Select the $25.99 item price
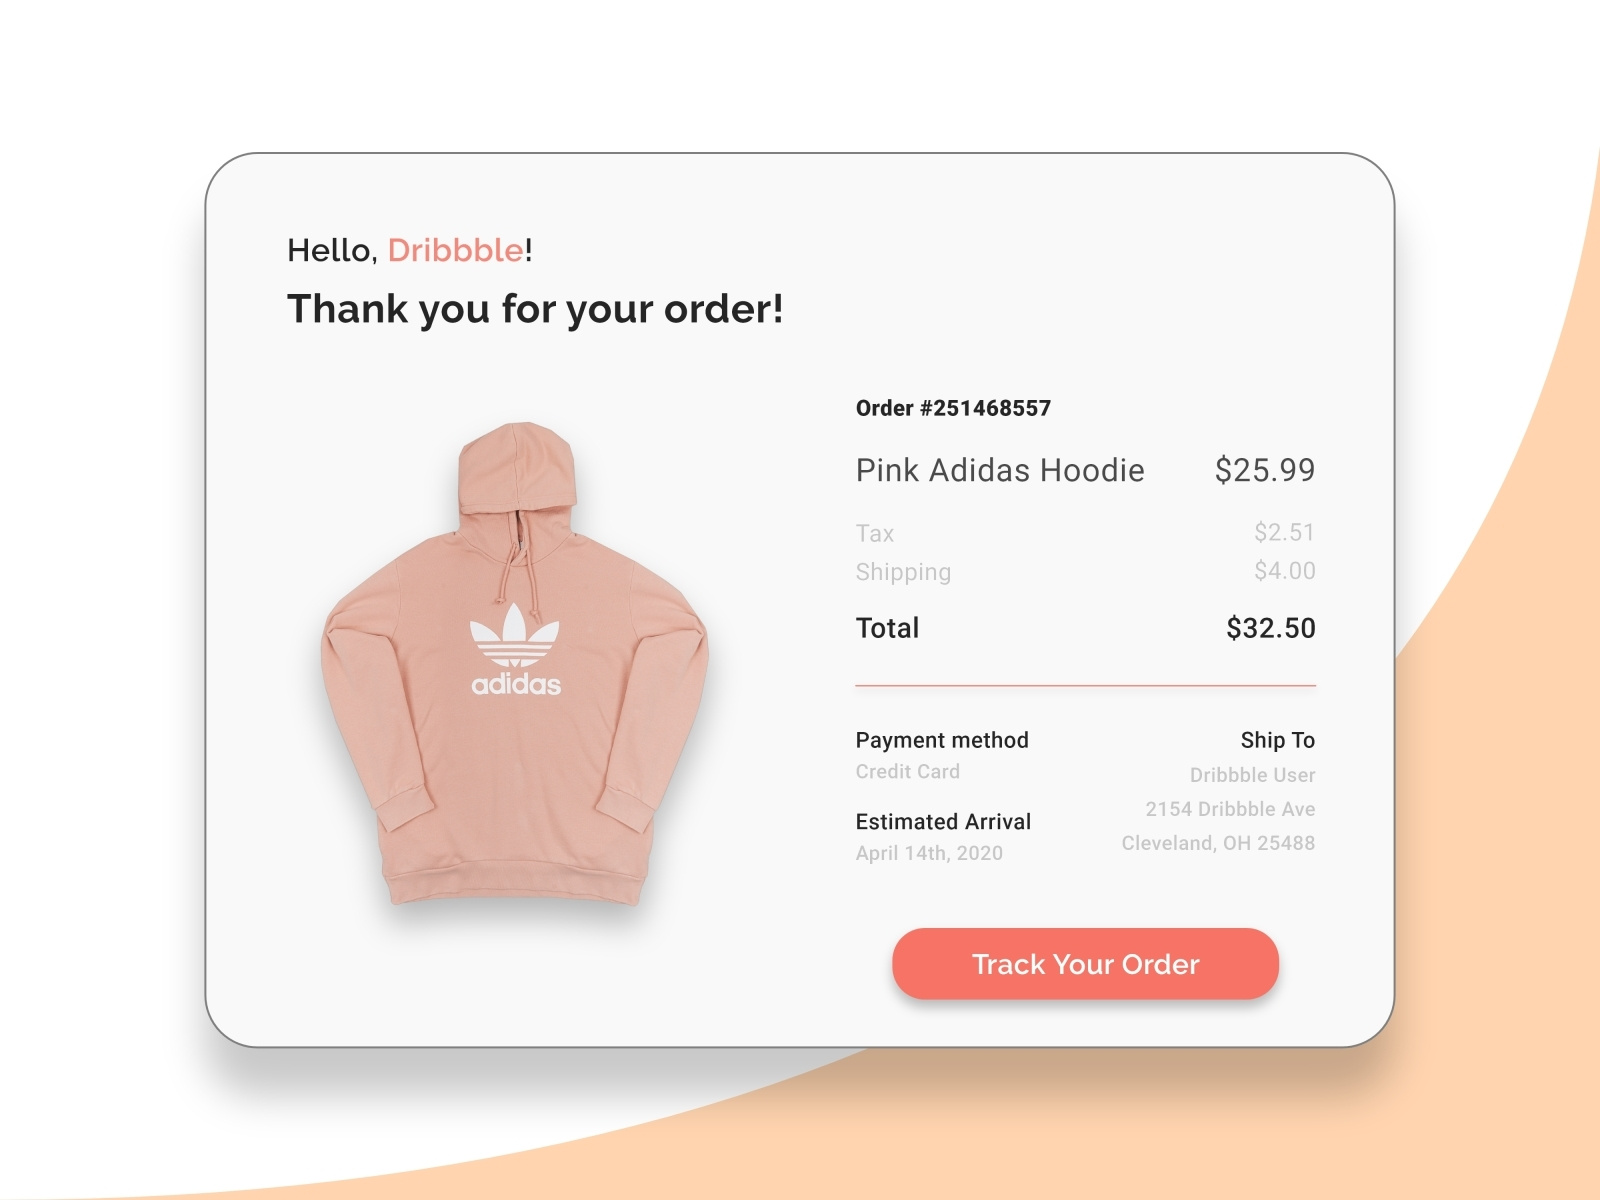This screenshot has height=1200, width=1600. 1265,470
